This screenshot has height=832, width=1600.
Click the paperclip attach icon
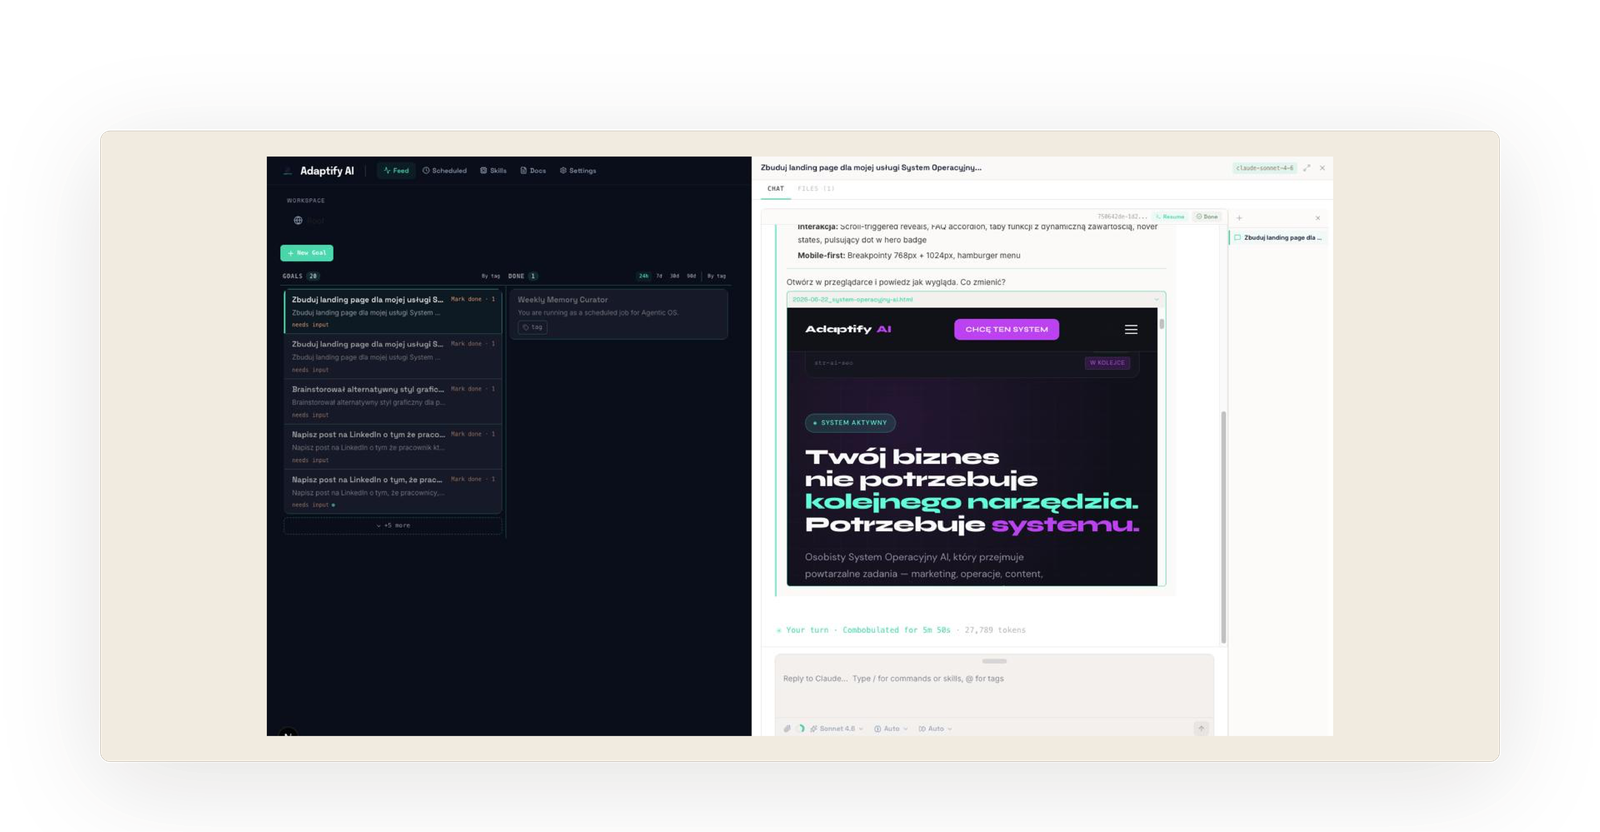(x=787, y=729)
